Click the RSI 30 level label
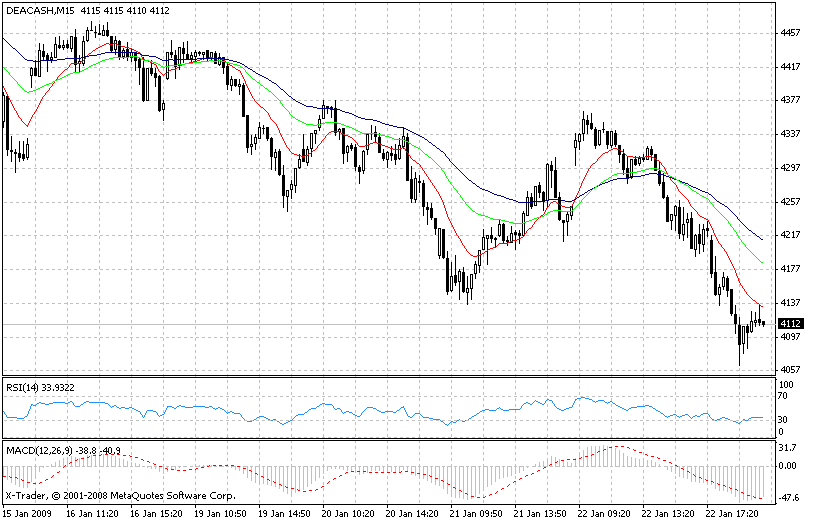This screenshot has height=521, width=813. [x=785, y=419]
